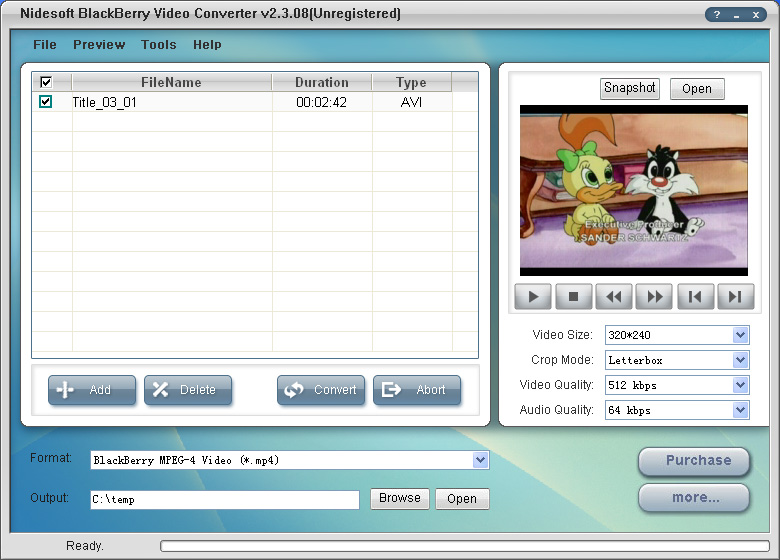Click the fast forward playback button
Viewport: 780px width, 560px height.
[654, 296]
